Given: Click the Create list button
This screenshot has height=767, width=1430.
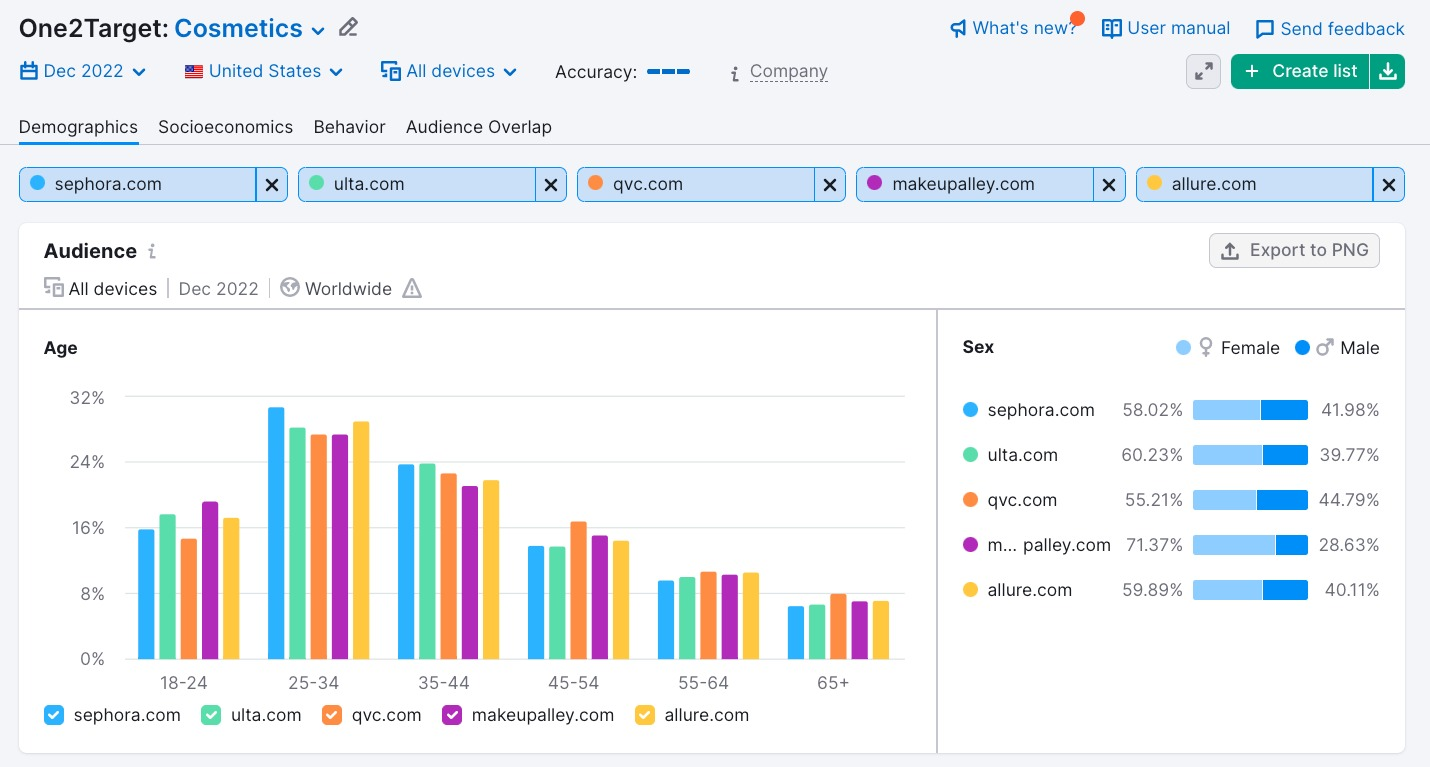Looking at the screenshot, I should [1300, 71].
